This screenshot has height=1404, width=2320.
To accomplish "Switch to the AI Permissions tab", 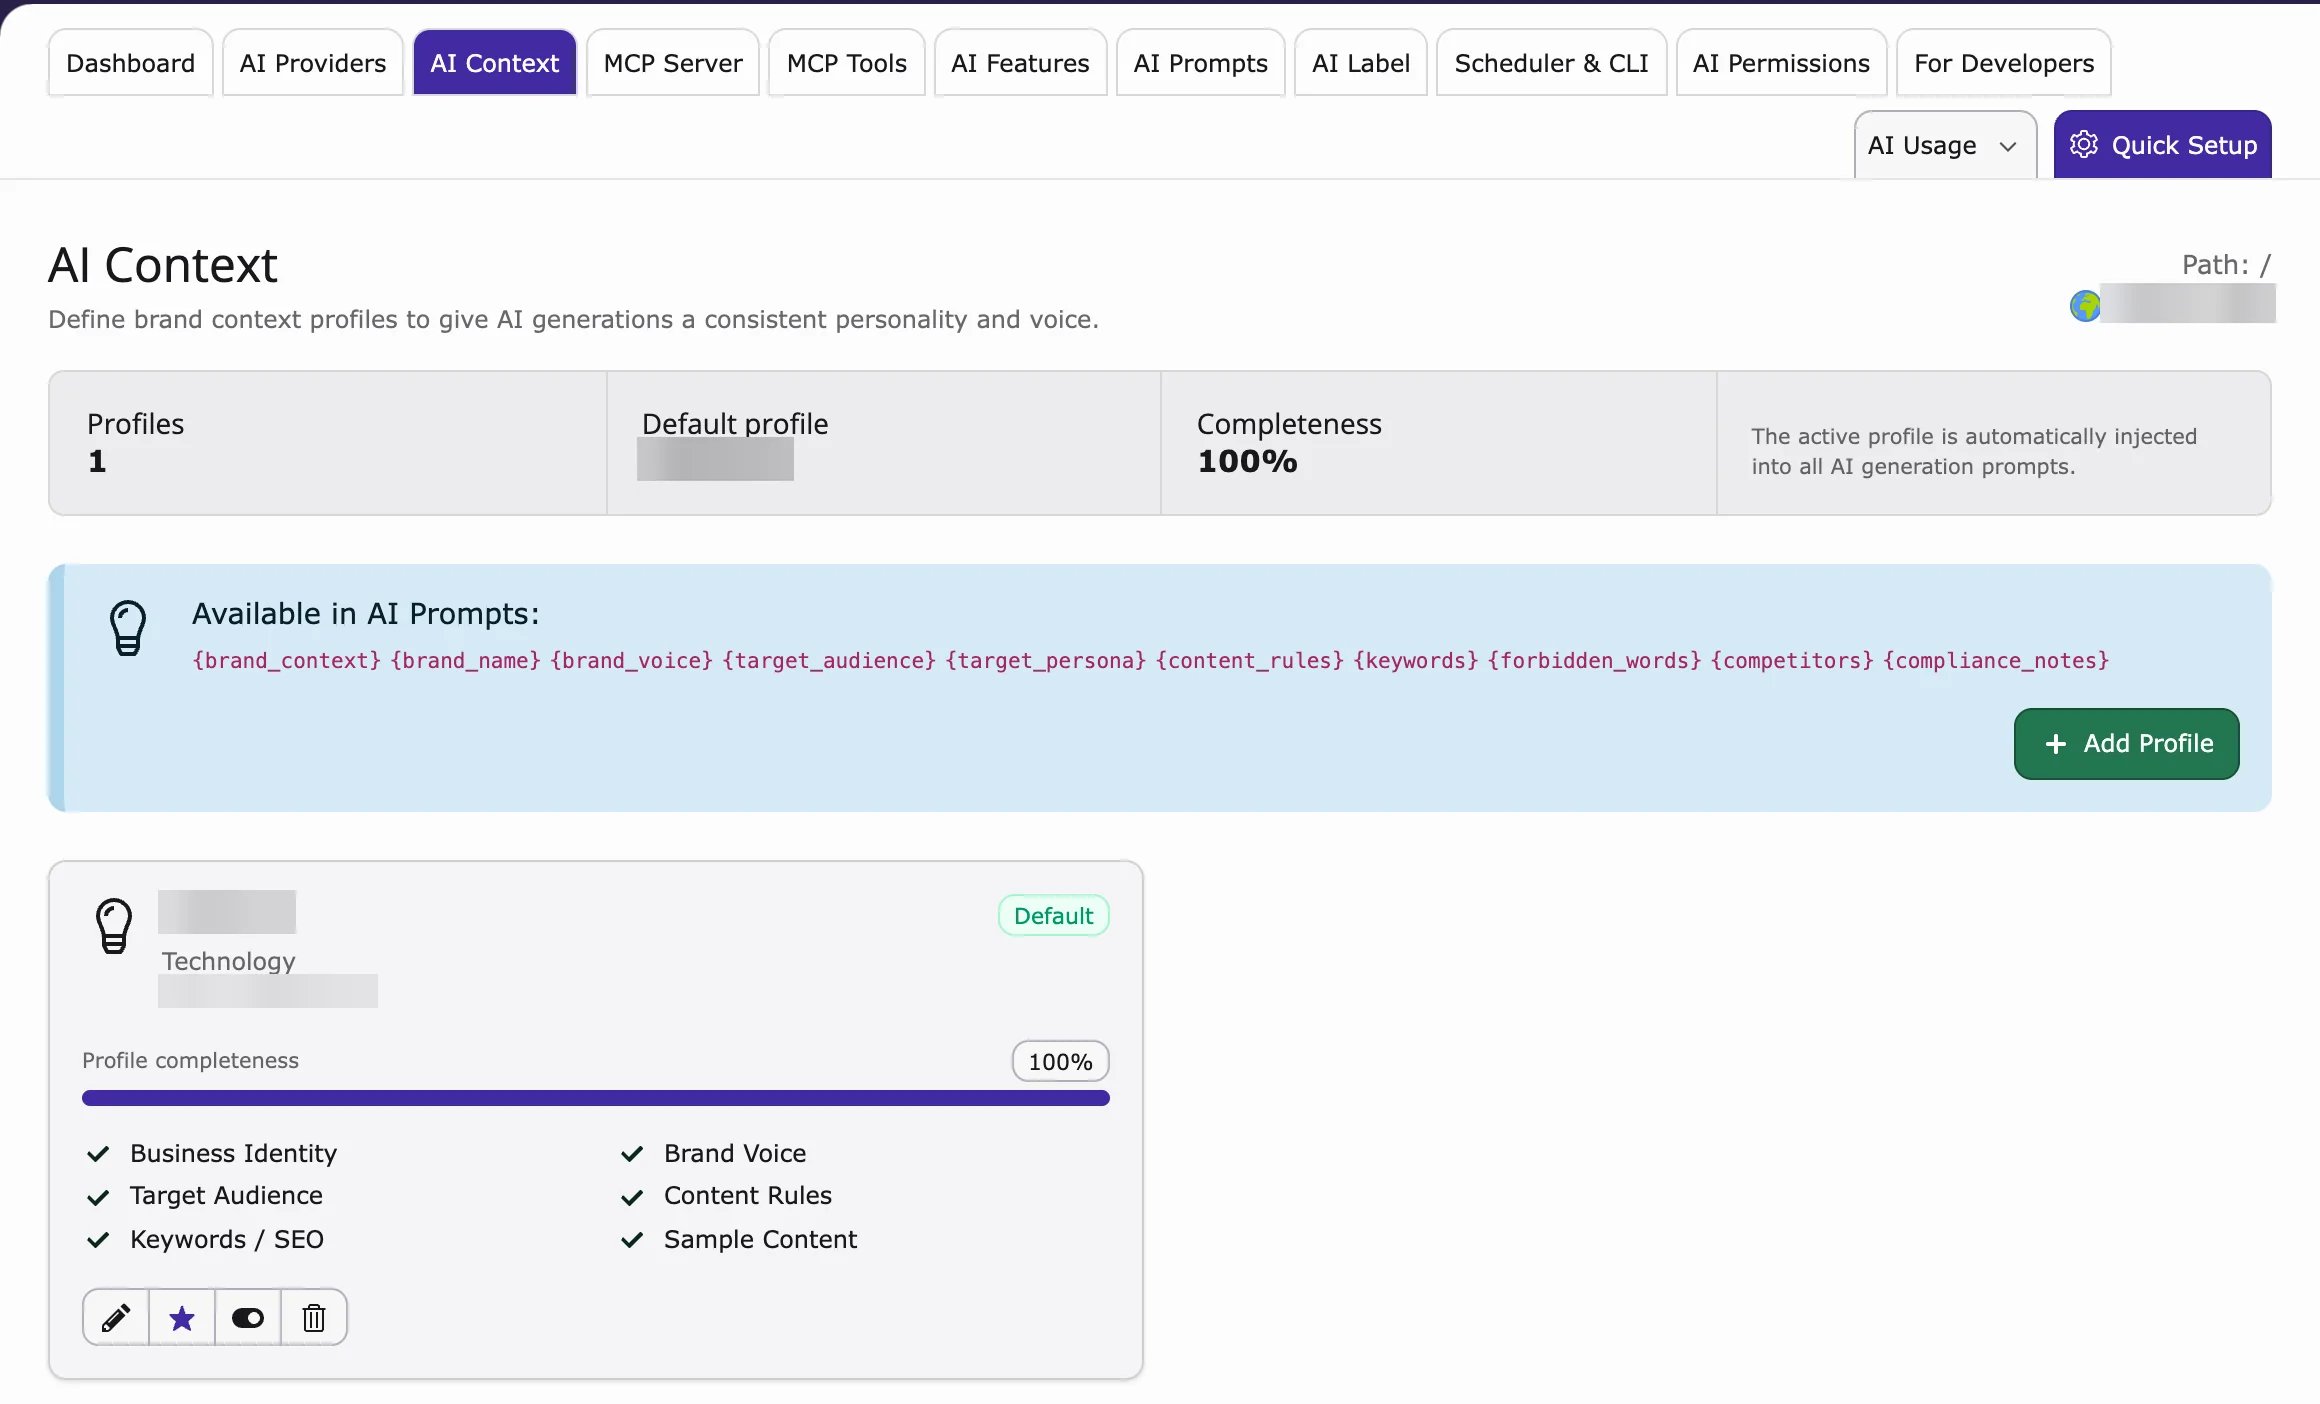I will point(1782,63).
